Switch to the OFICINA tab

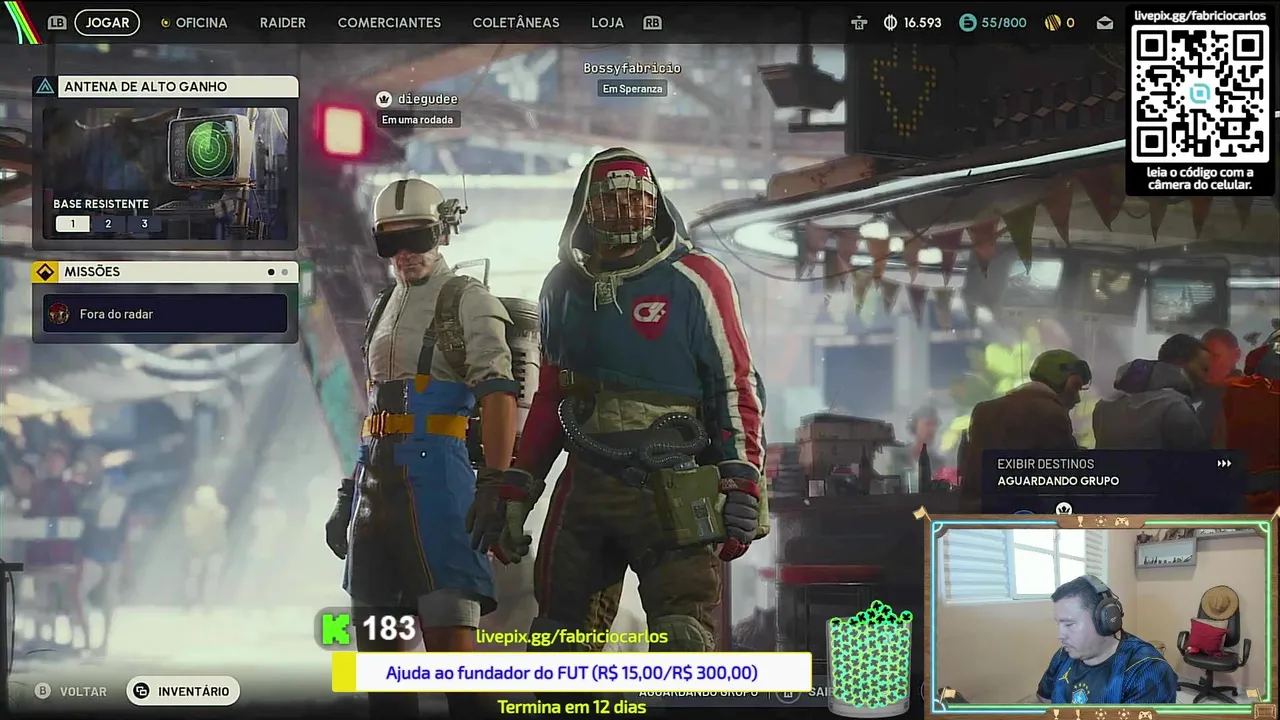coord(201,22)
